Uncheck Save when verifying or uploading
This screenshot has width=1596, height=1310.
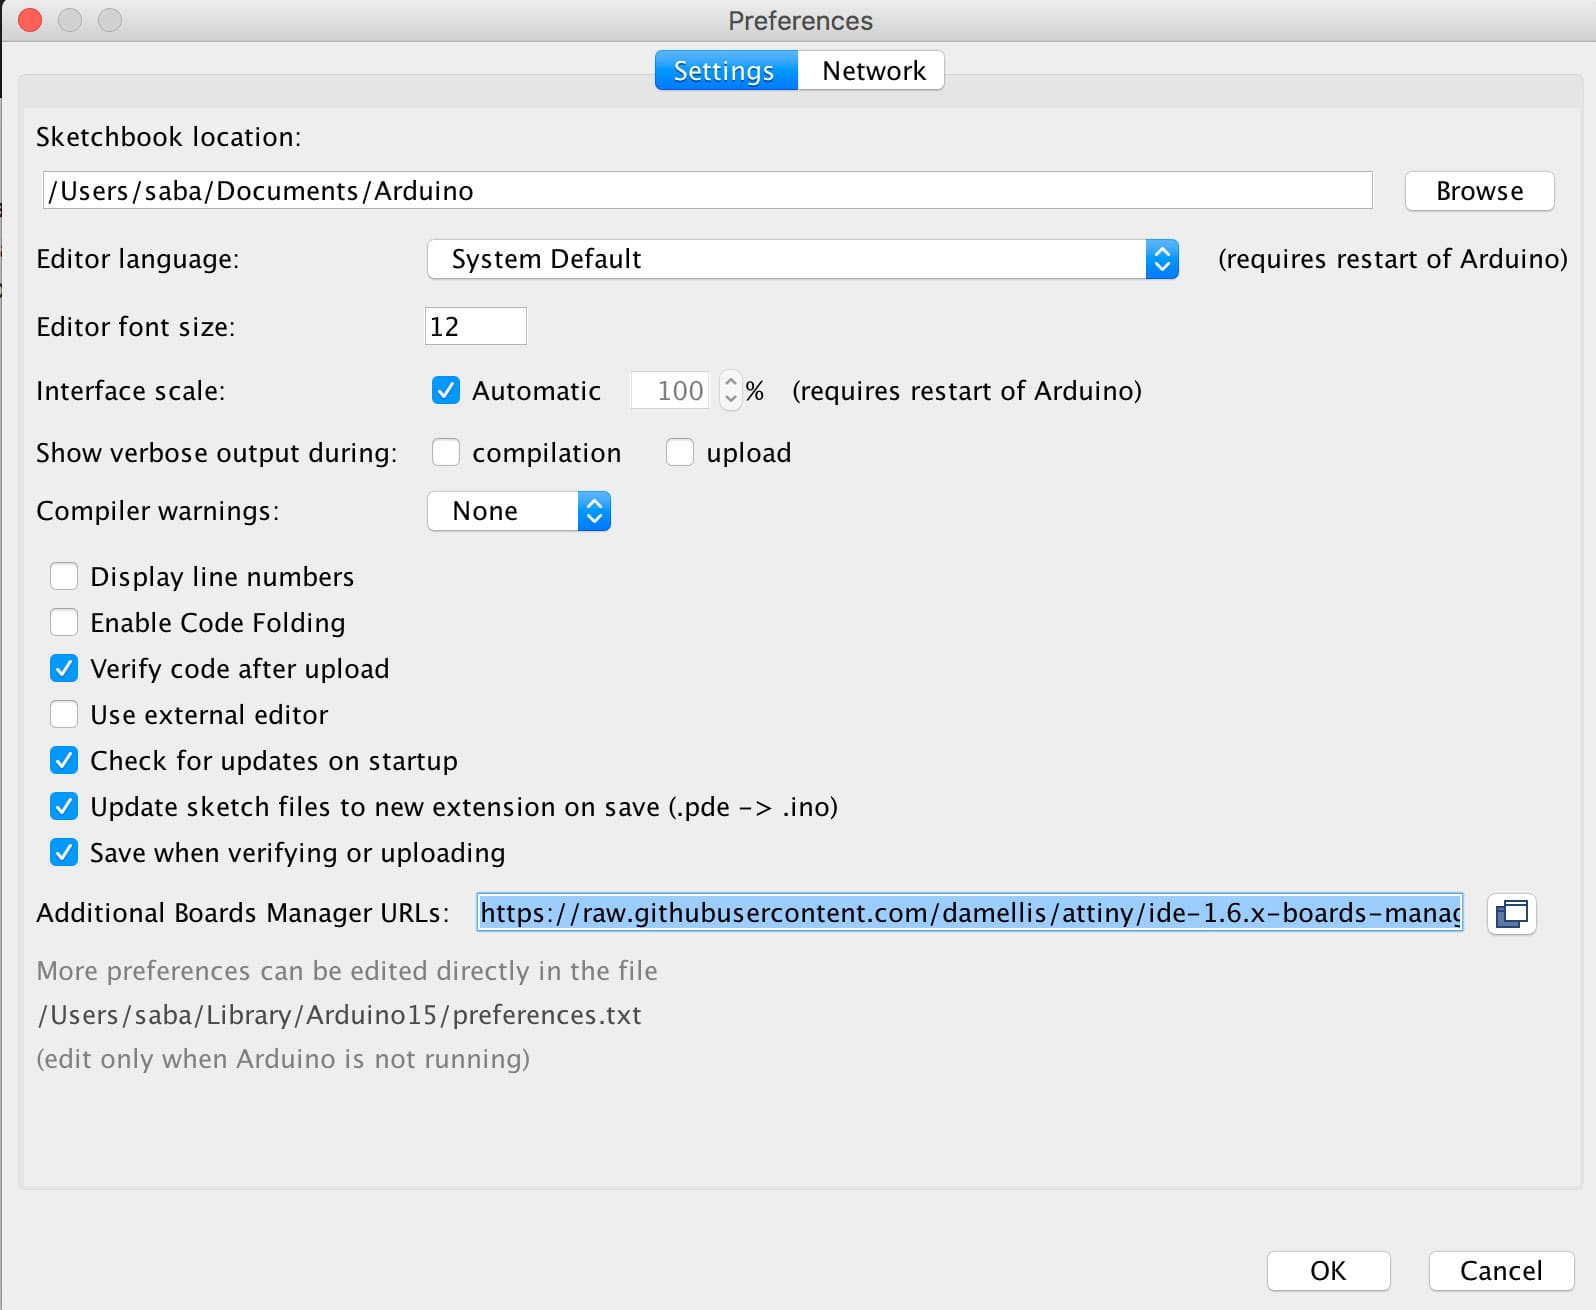(x=64, y=852)
